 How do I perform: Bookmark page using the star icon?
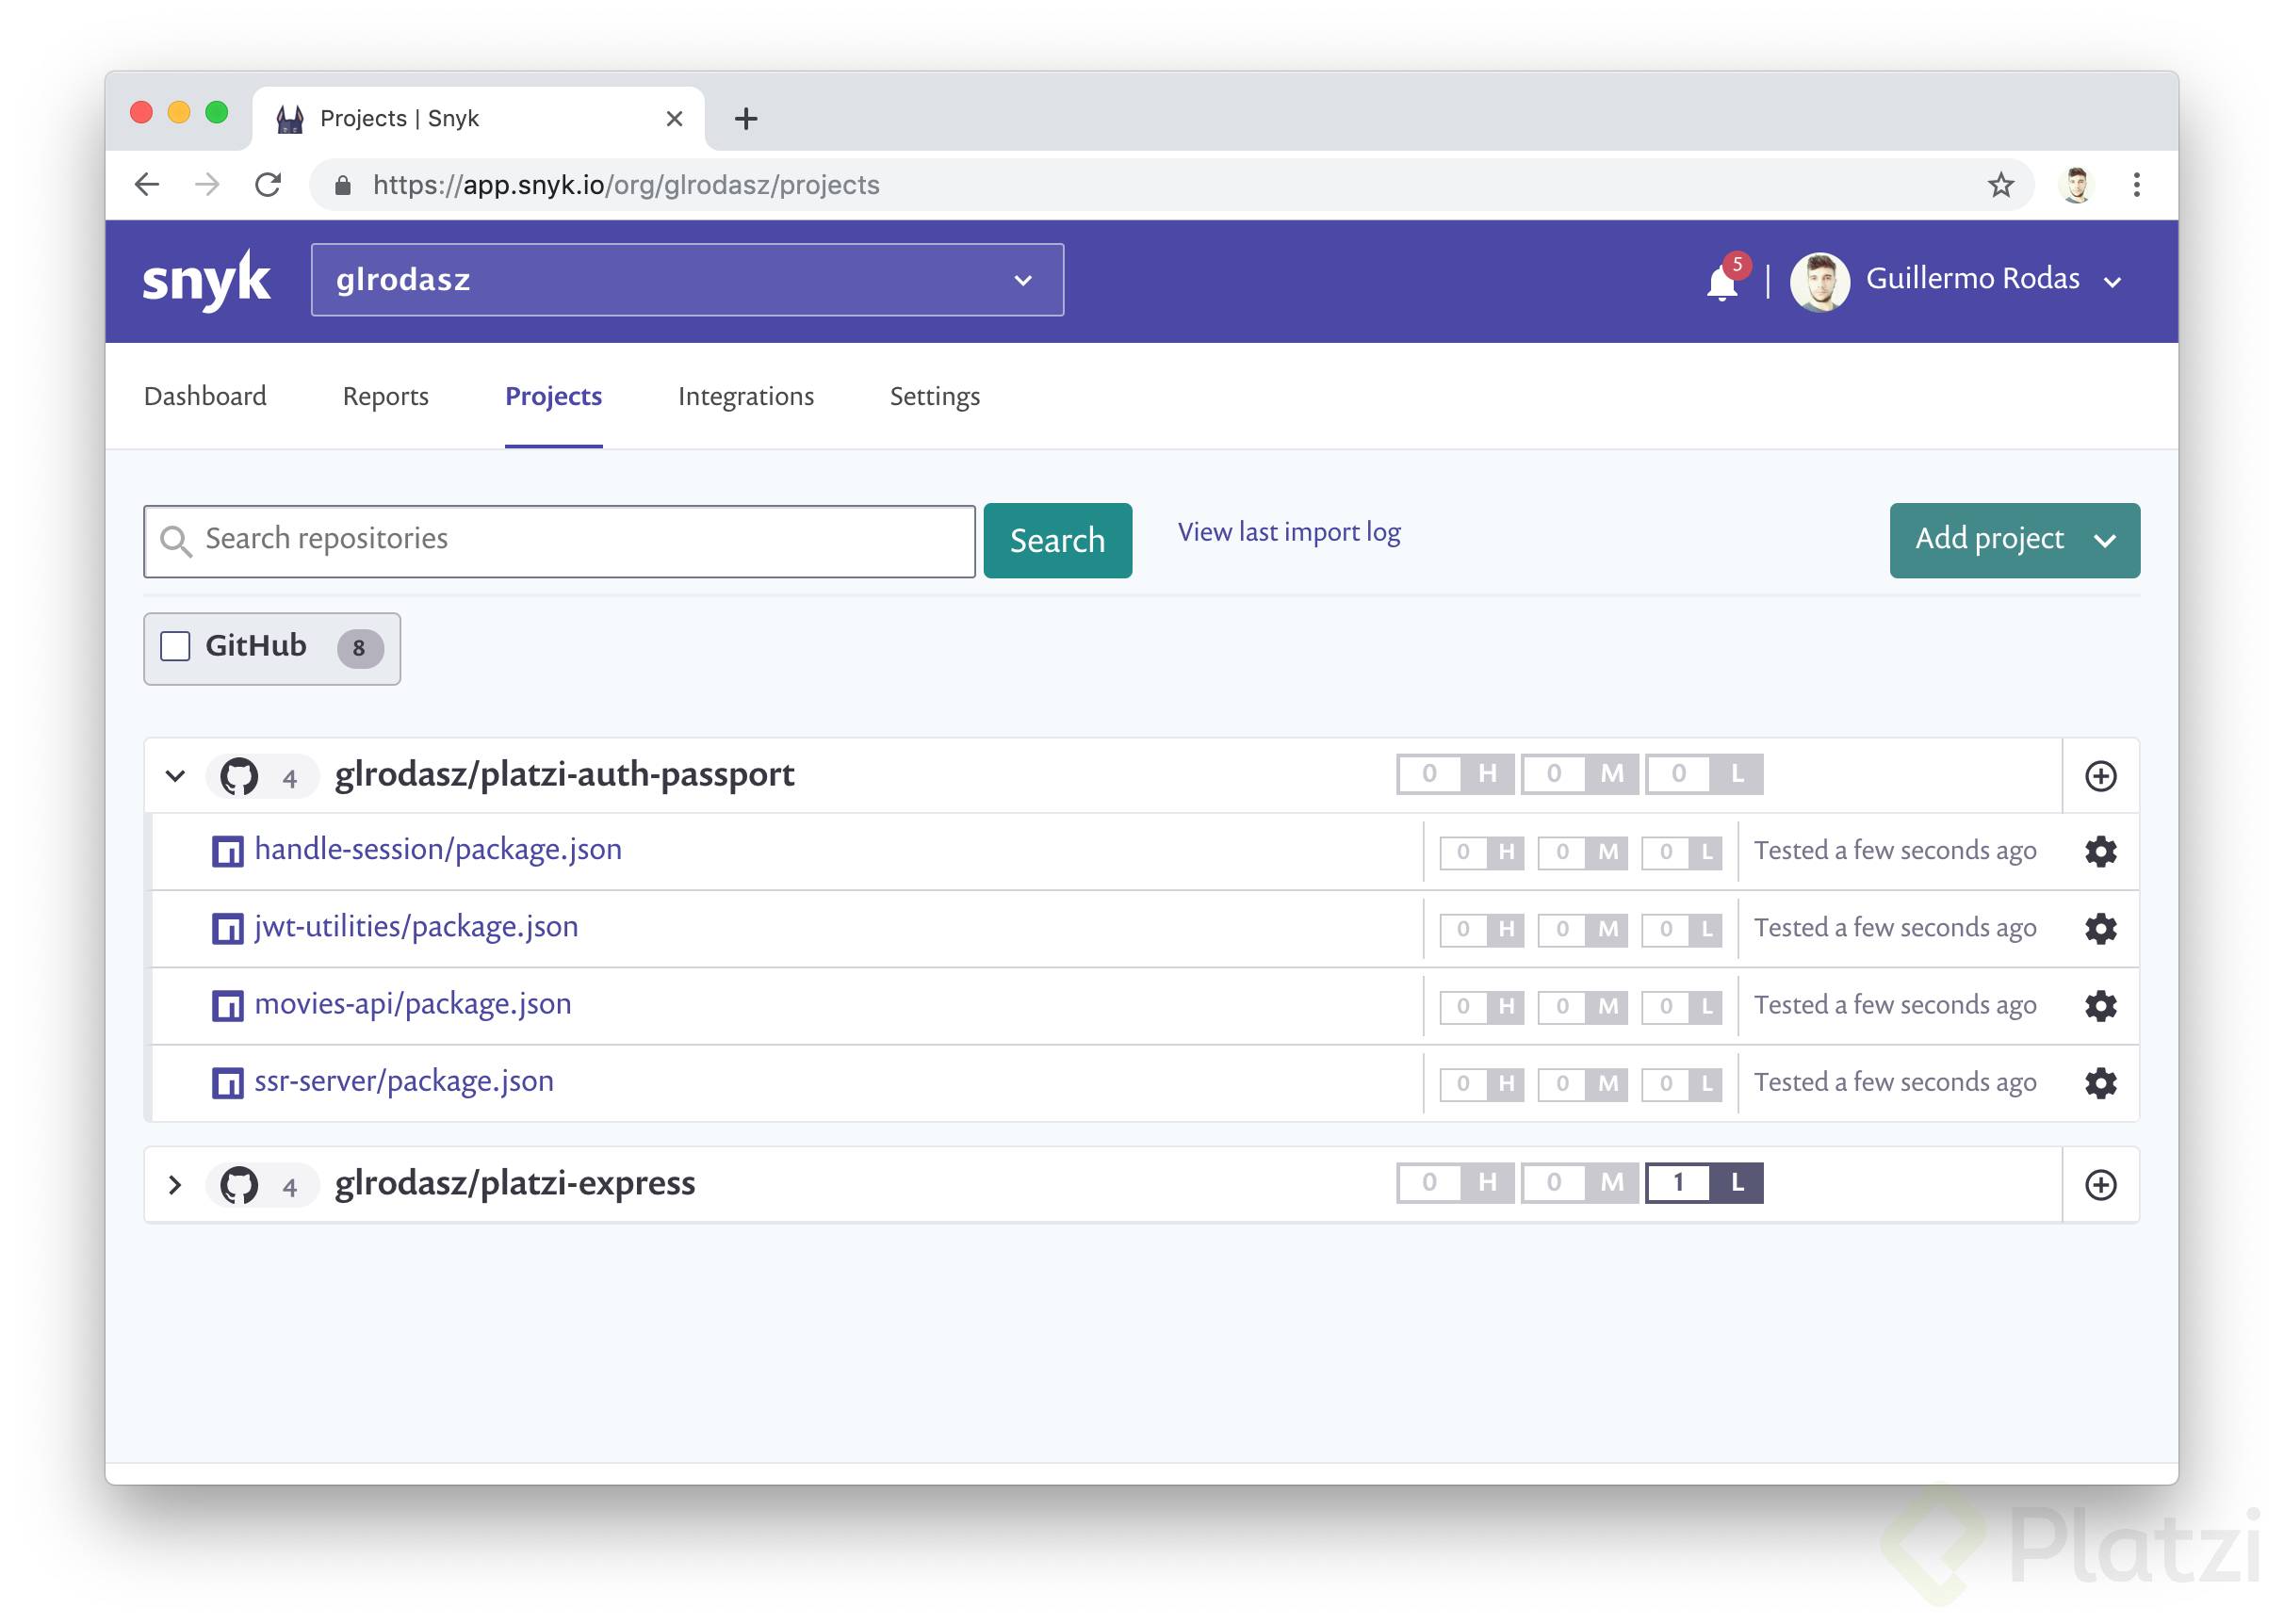point(2000,184)
